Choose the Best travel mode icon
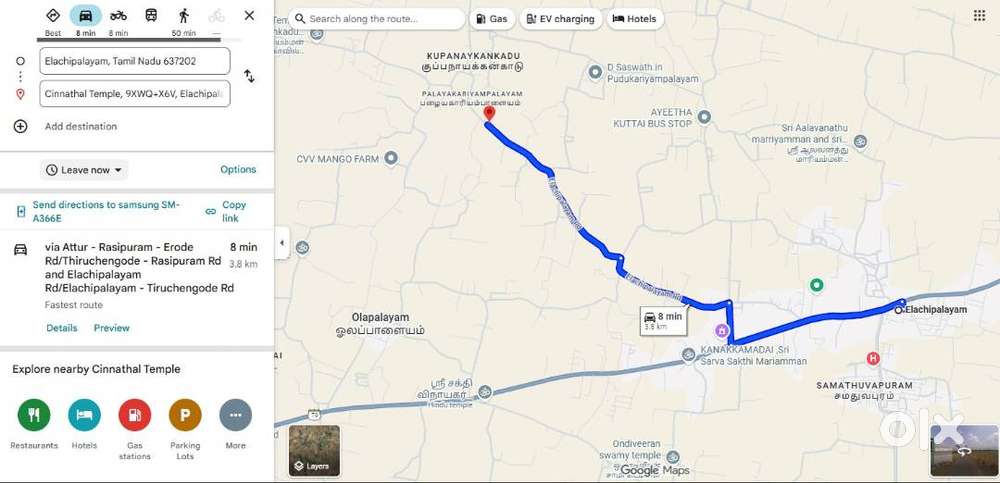The width and height of the screenshot is (1000, 483). pos(53,16)
